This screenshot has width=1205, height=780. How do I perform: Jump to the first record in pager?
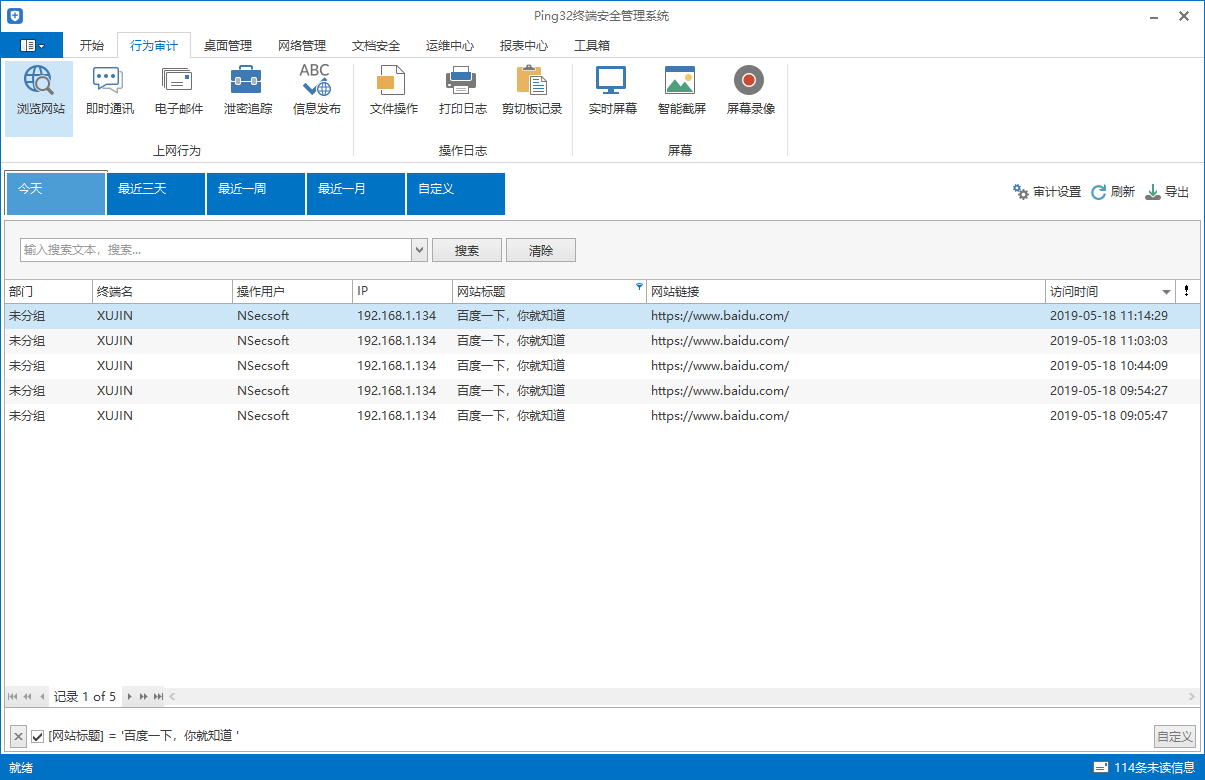click(13, 696)
